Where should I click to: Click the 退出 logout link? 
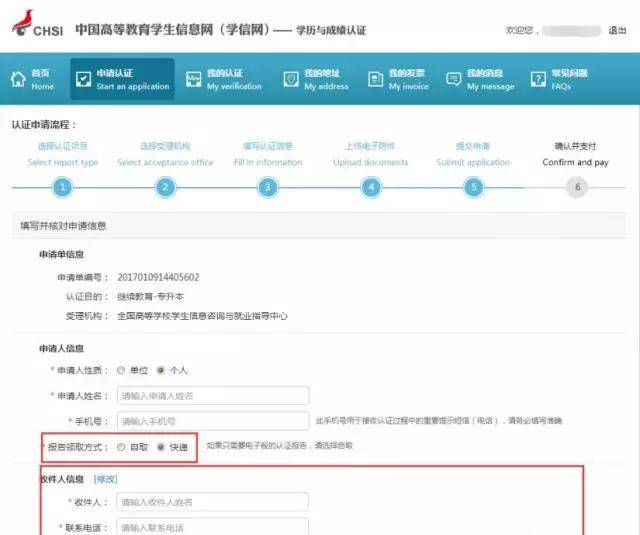click(x=617, y=30)
